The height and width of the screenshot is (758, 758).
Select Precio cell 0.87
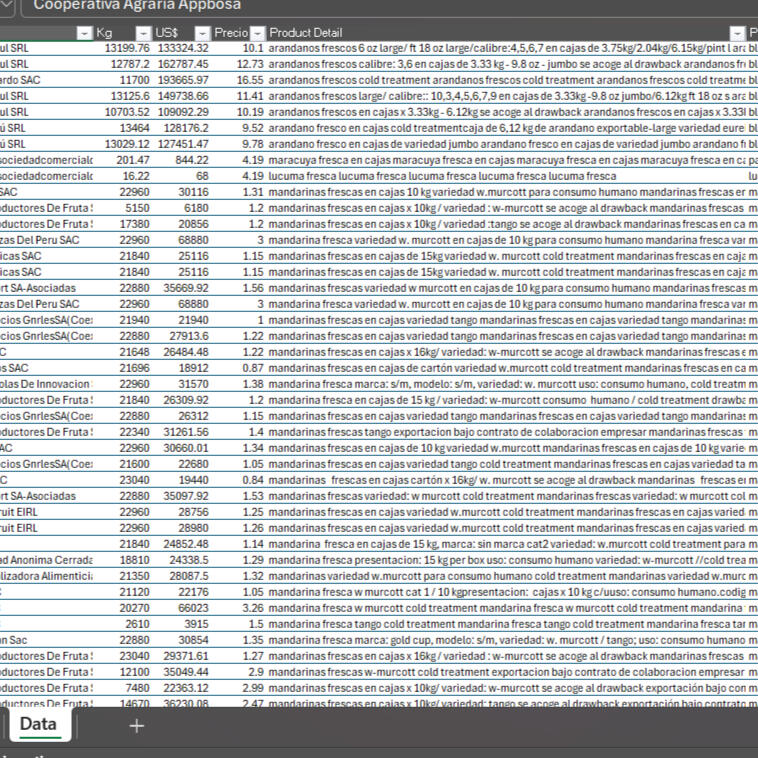[239, 368]
